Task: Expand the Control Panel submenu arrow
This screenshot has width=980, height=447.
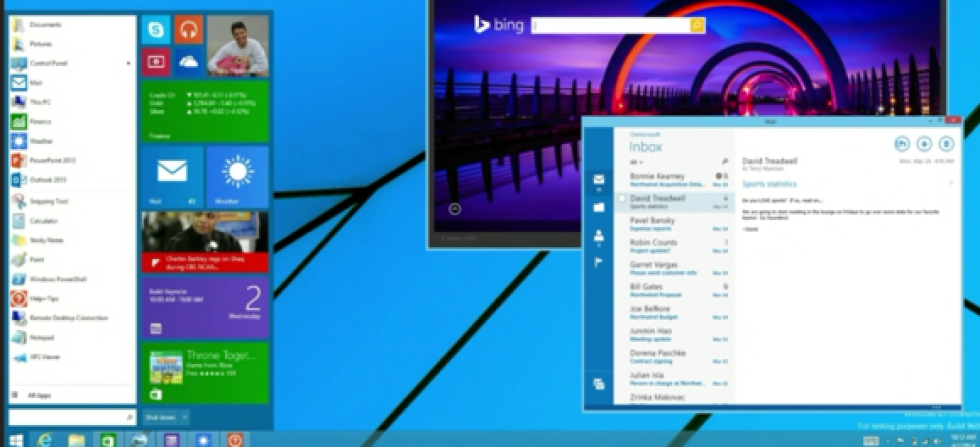Action: 129,62
